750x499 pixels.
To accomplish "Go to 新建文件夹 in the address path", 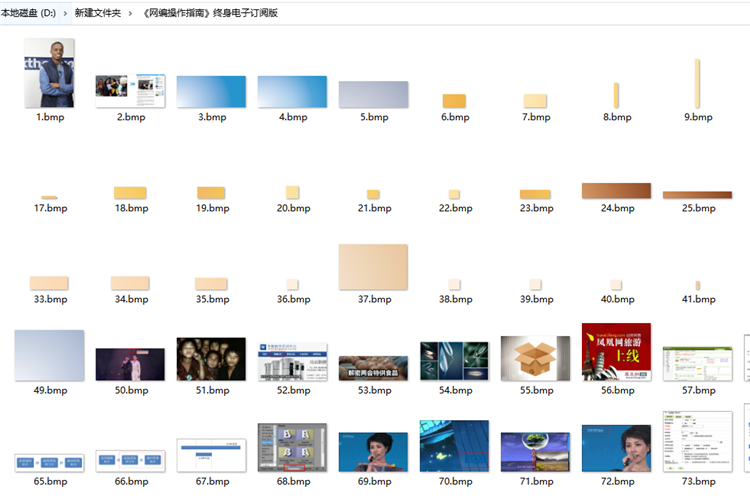I will pyautogui.click(x=98, y=13).
